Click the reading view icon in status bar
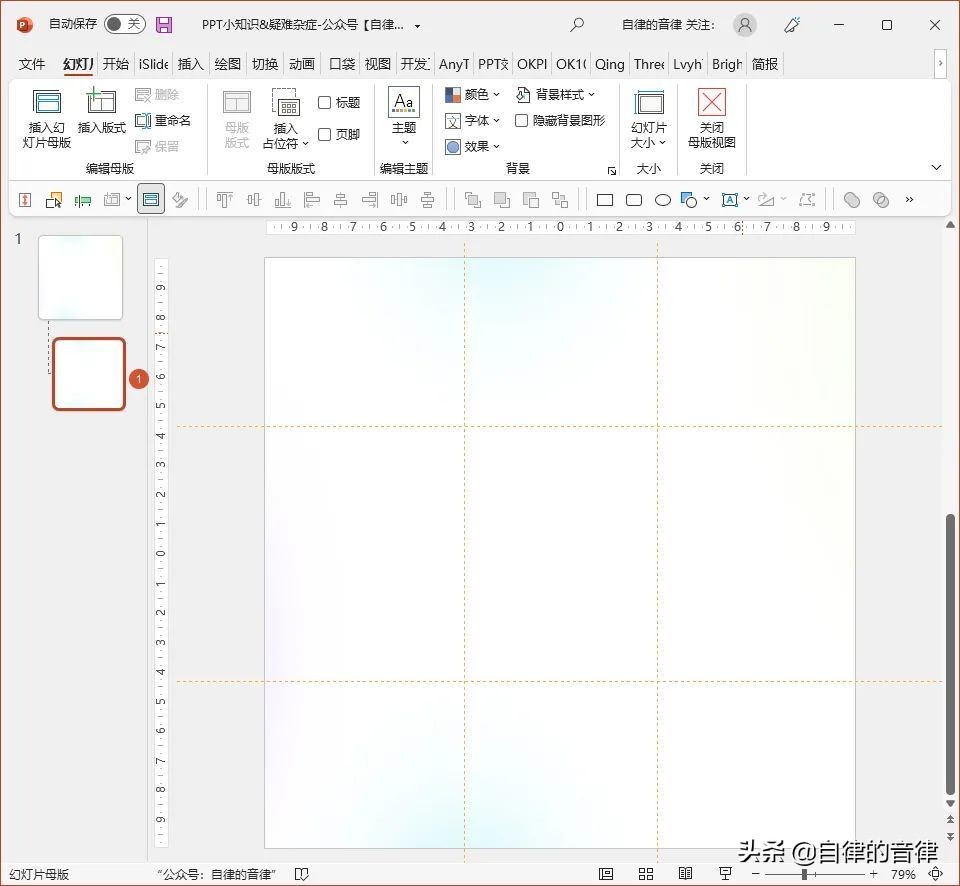Screen dimensions: 960x886 [685, 873]
